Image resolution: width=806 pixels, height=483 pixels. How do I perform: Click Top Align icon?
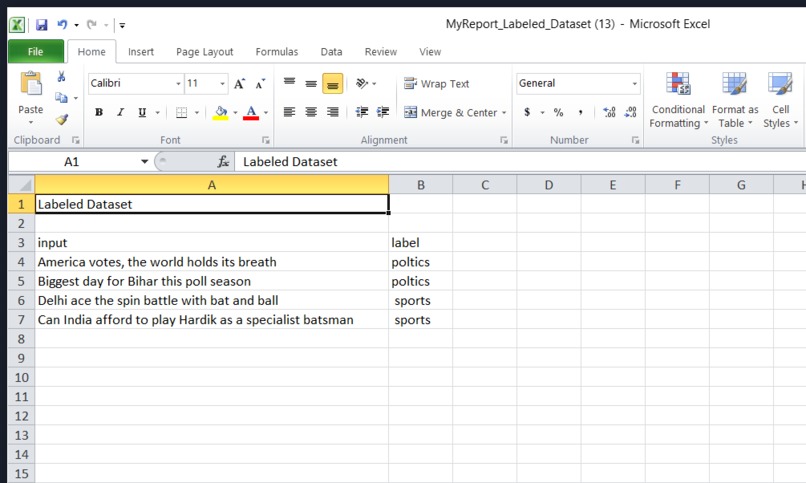tap(289, 82)
